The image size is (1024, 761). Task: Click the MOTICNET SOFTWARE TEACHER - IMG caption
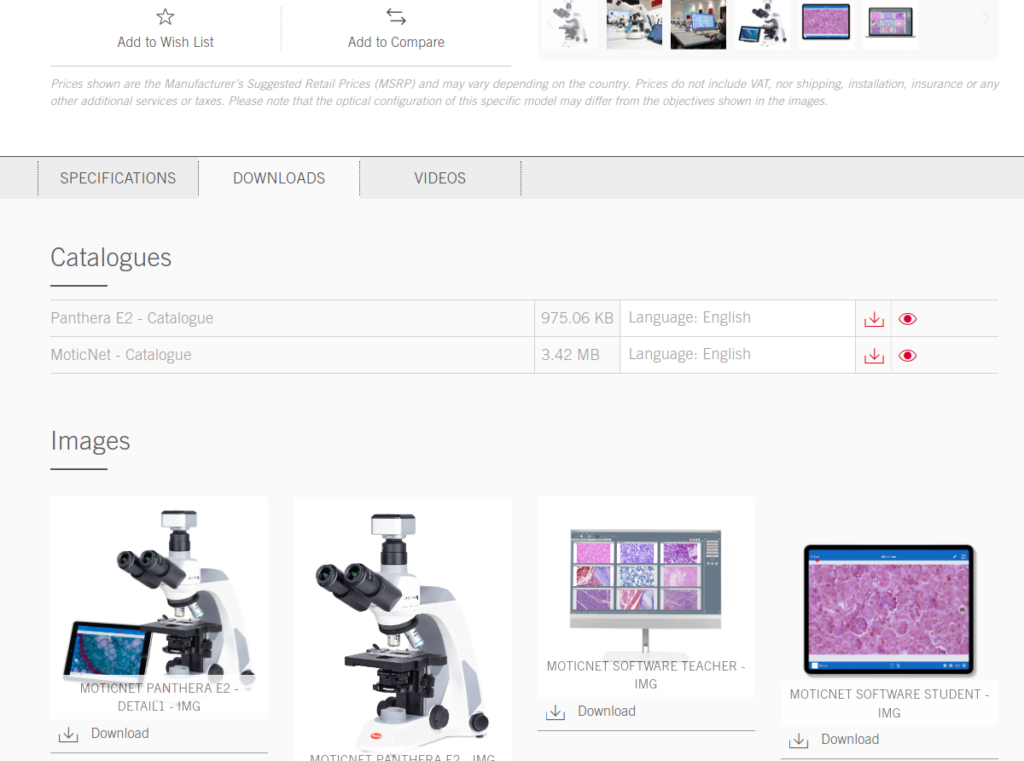coord(646,675)
